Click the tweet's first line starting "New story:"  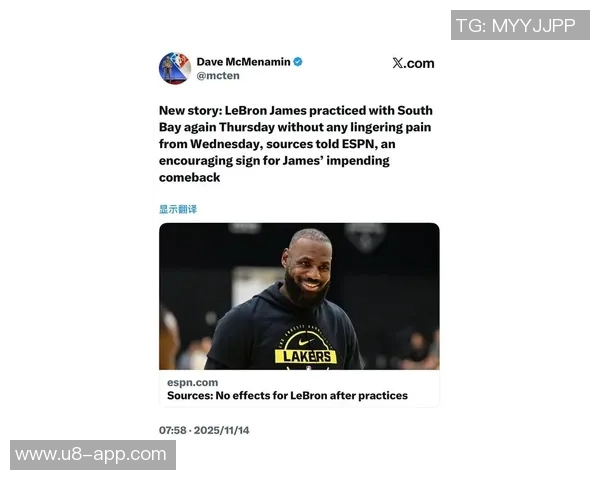point(296,110)
